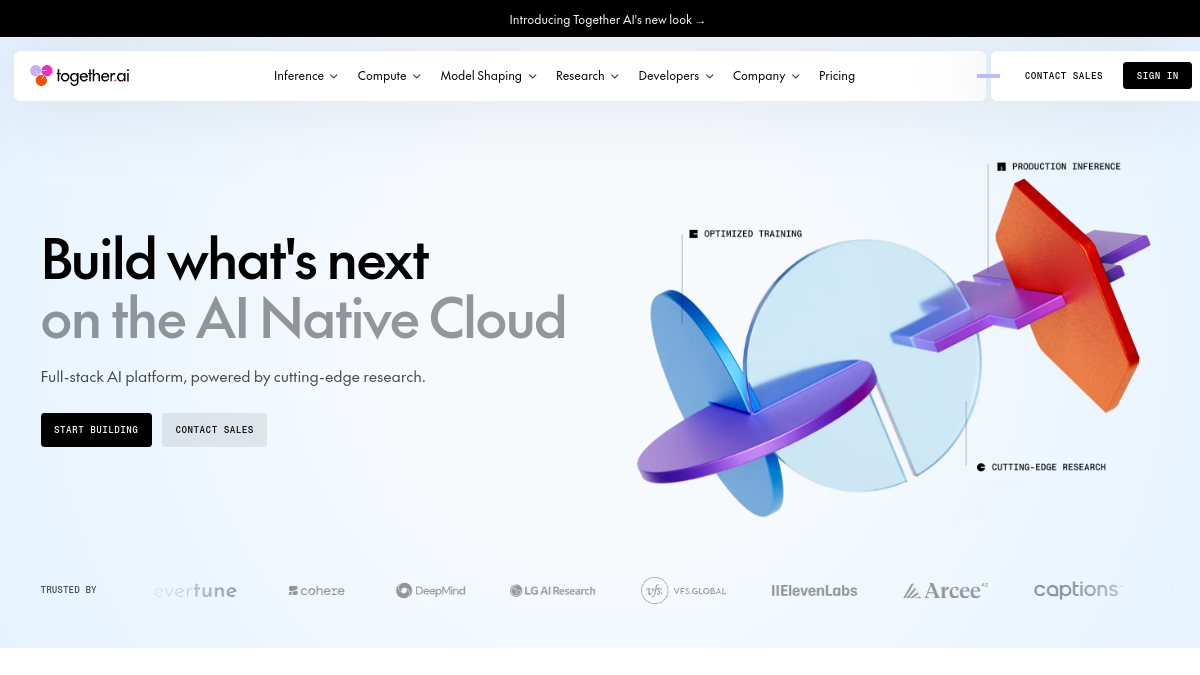Click the Cutting-Edge Research label
This screenshot has width=1200, height=675.
pos(1041,467)
